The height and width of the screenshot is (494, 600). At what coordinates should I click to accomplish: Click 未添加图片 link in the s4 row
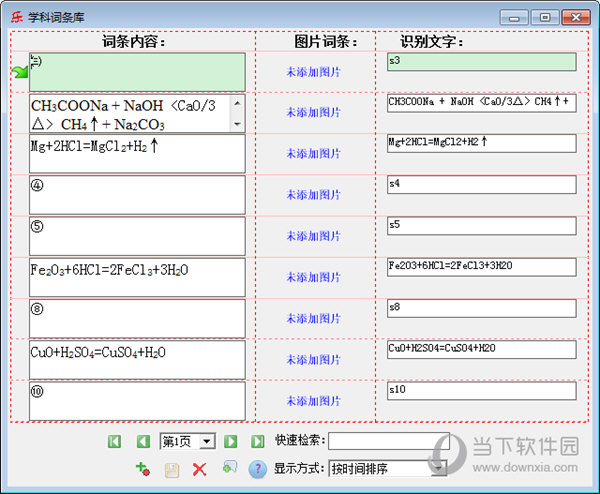313,195
